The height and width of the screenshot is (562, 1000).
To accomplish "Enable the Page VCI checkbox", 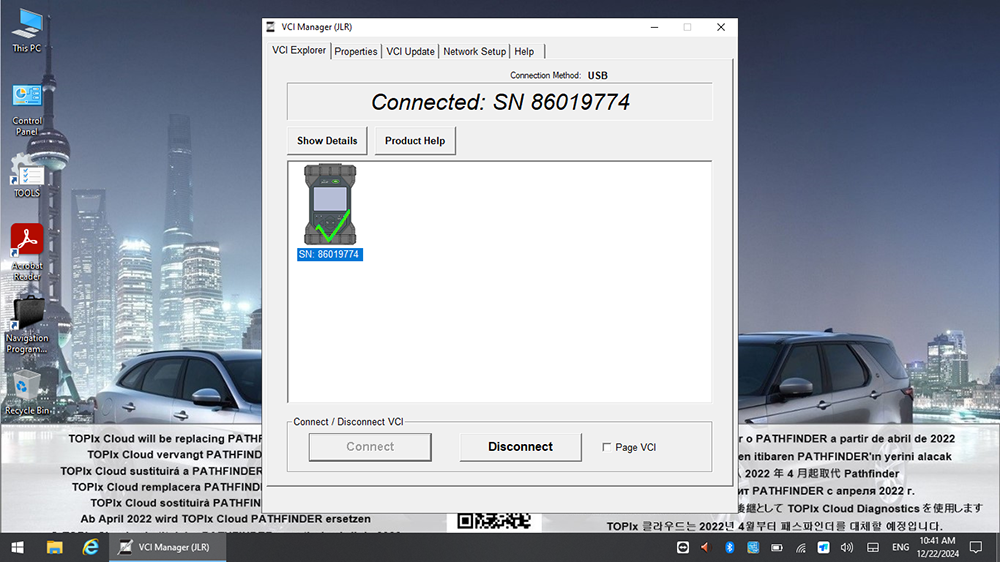I will point(607,447).
